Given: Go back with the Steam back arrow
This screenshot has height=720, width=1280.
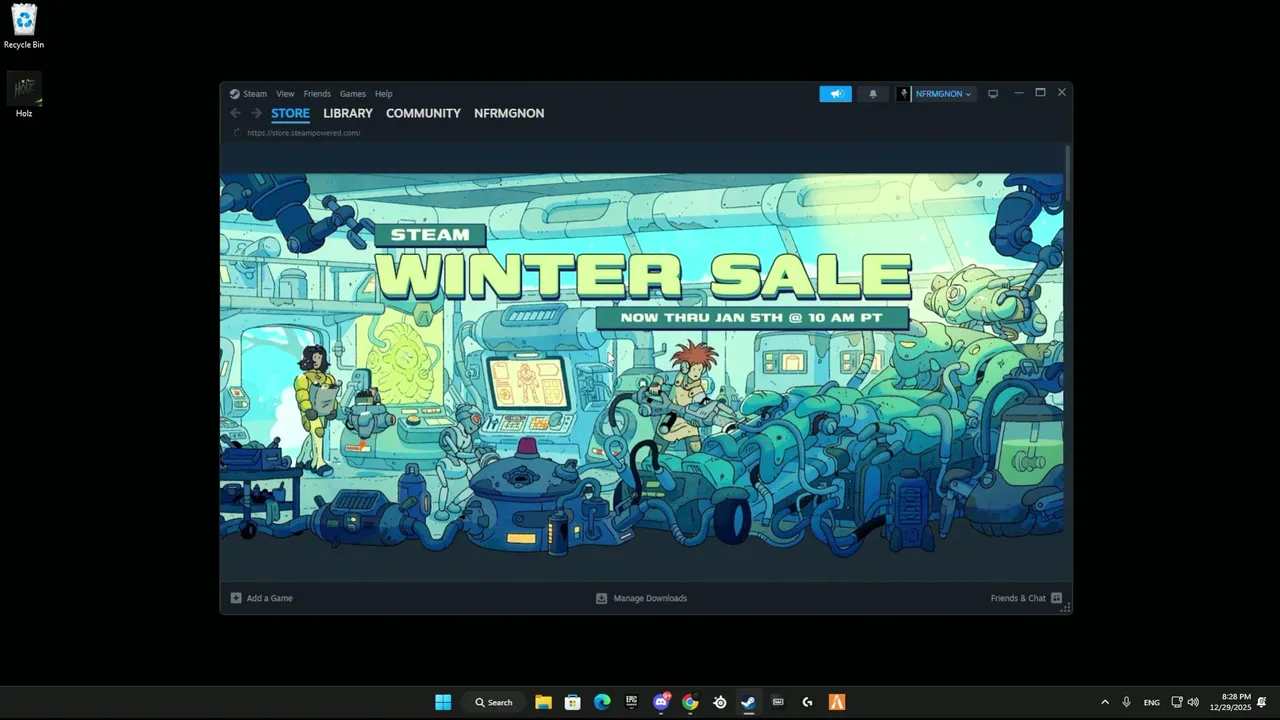Looking at the screenshot, I should [x=236, y=113].
